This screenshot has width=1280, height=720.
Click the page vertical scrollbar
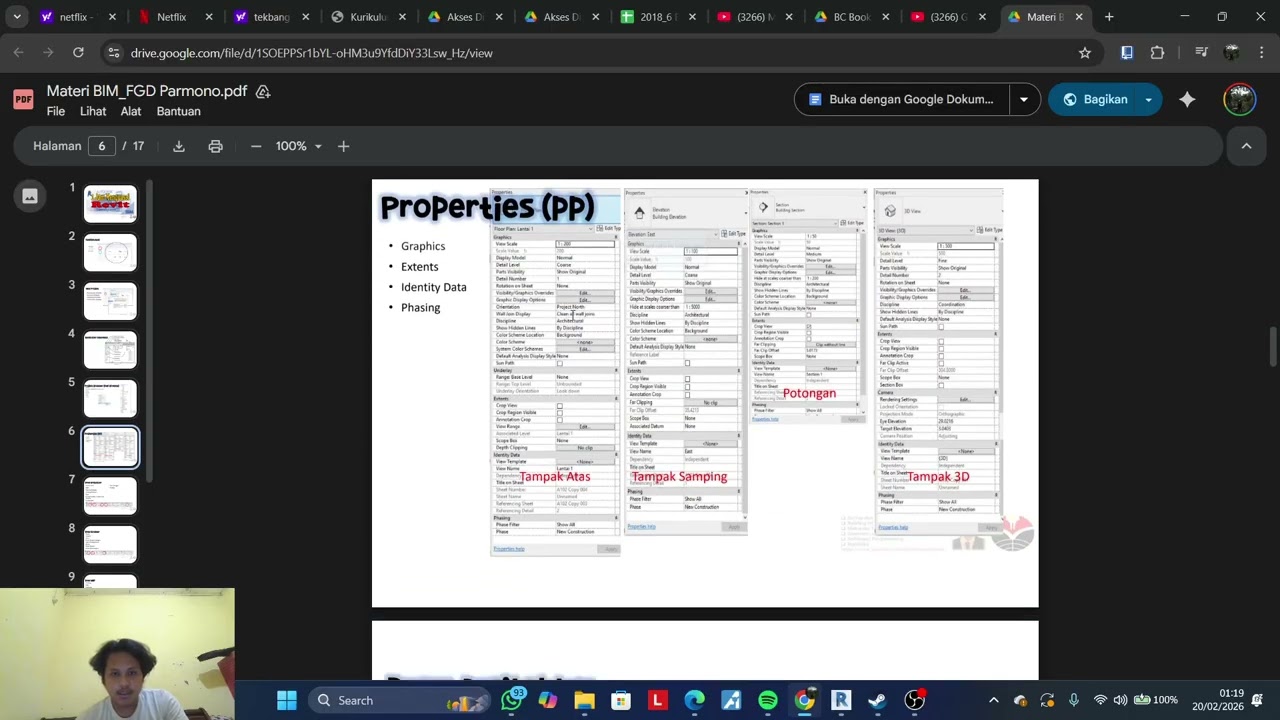[1273, 346]
